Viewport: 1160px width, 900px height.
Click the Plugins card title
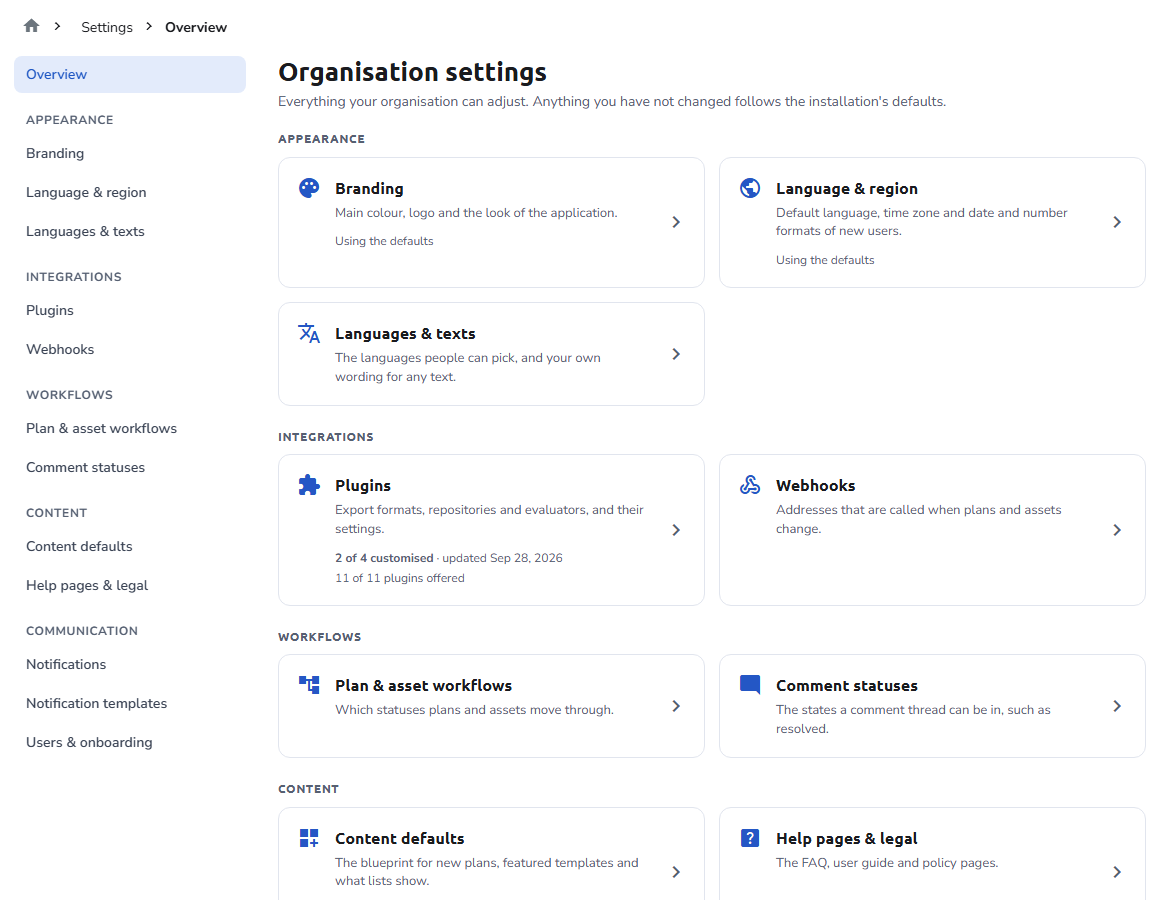pyautogui.click(x=362, y=486)
